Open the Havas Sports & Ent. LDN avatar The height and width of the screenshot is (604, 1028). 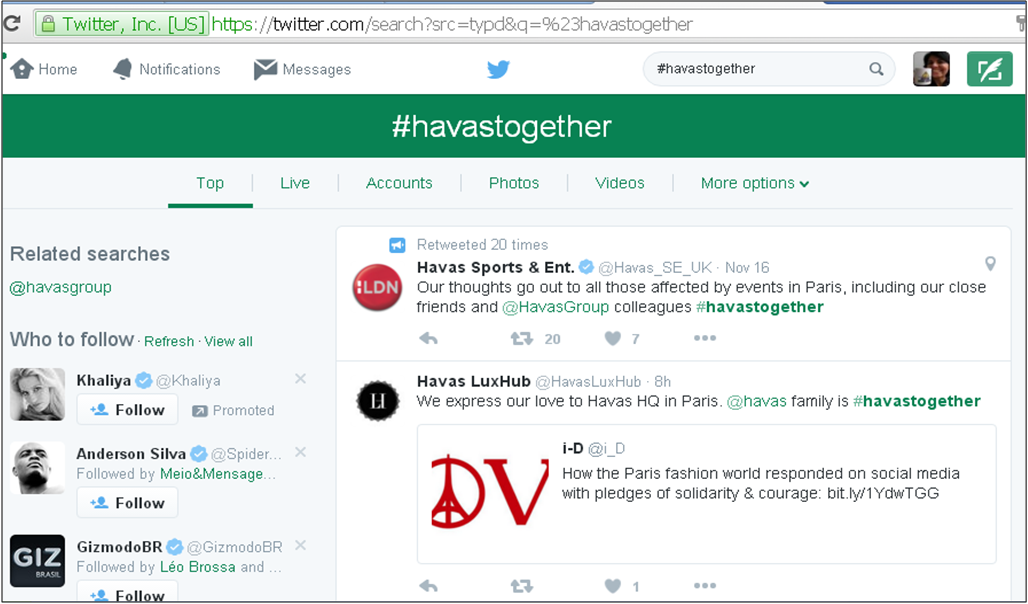tap(377, 287)
